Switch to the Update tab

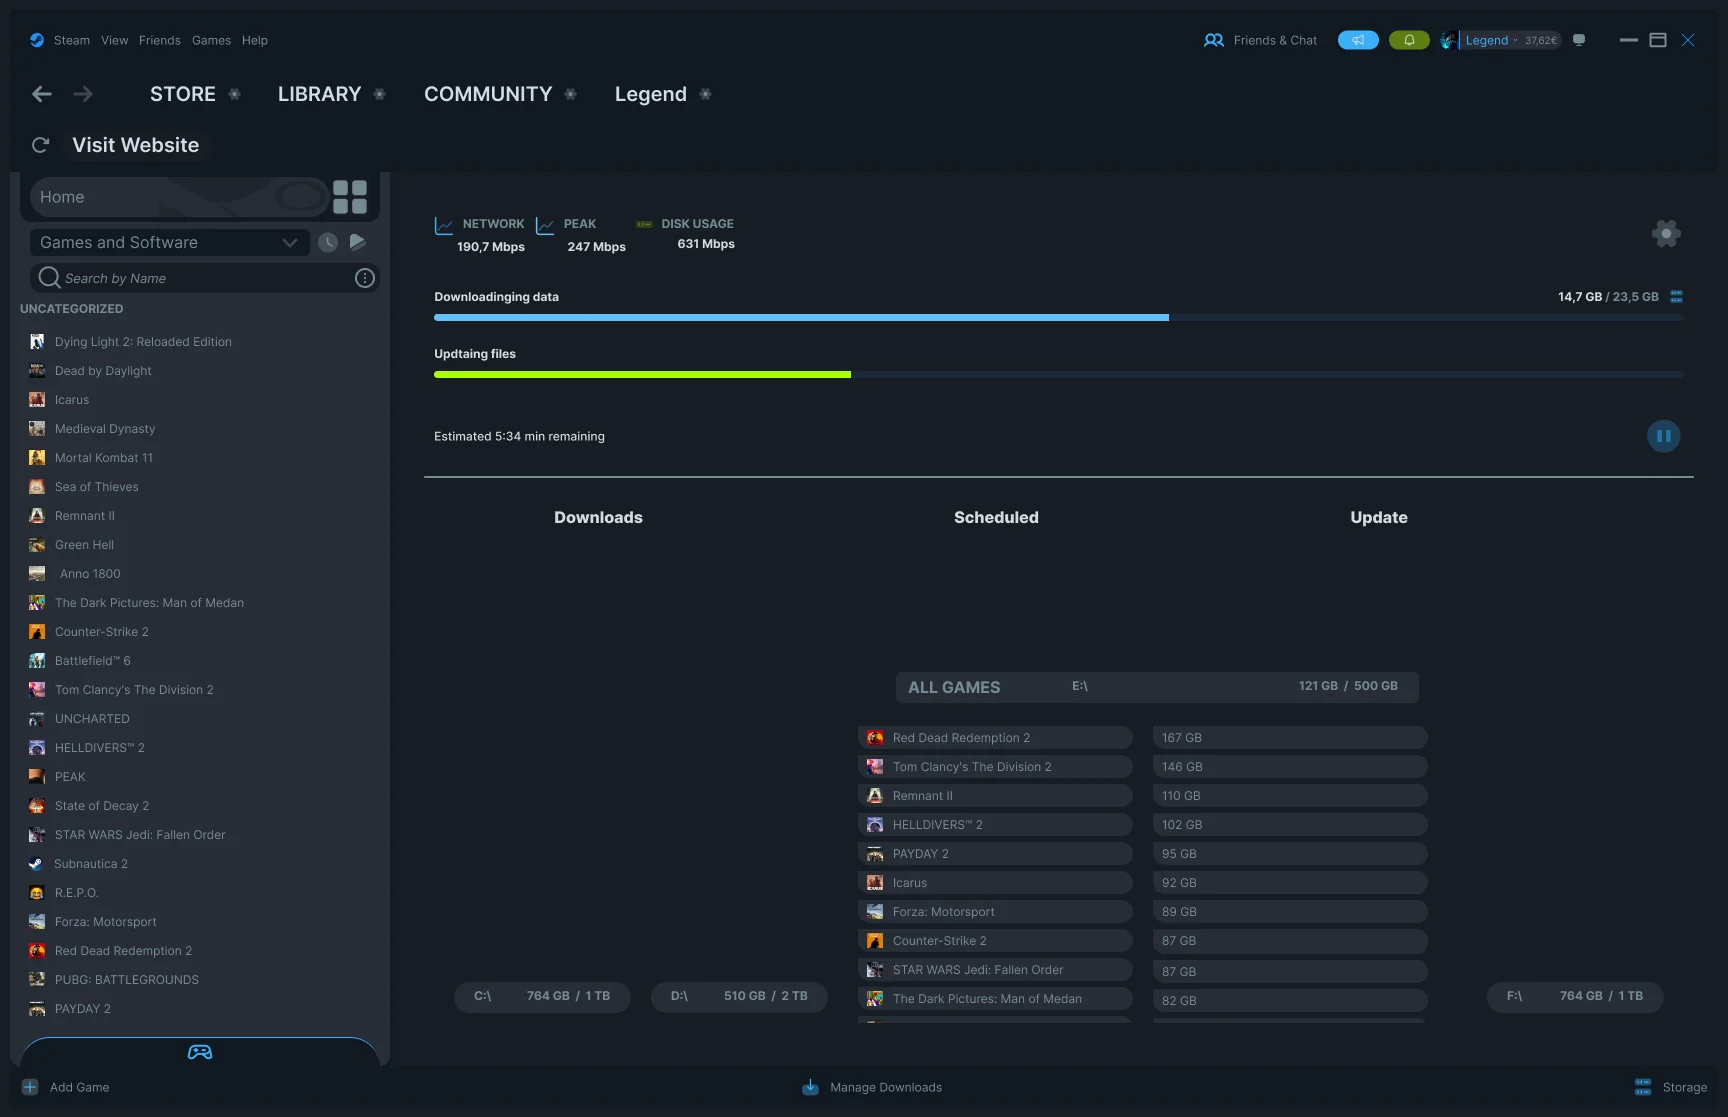pyautogui.click(x=1379, y=517)
